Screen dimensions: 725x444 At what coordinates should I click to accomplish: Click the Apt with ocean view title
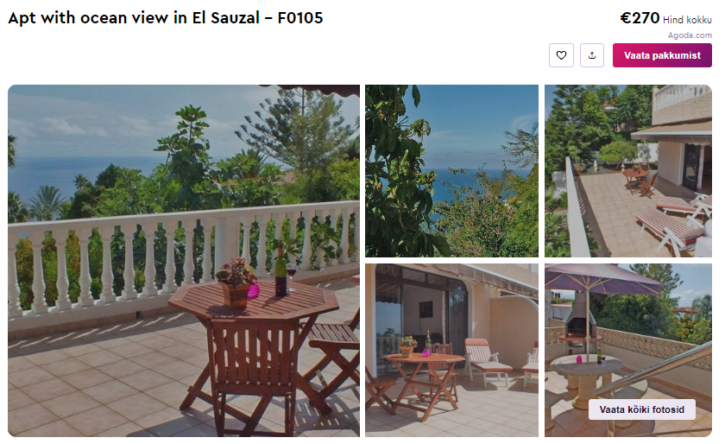pos(165,18)
